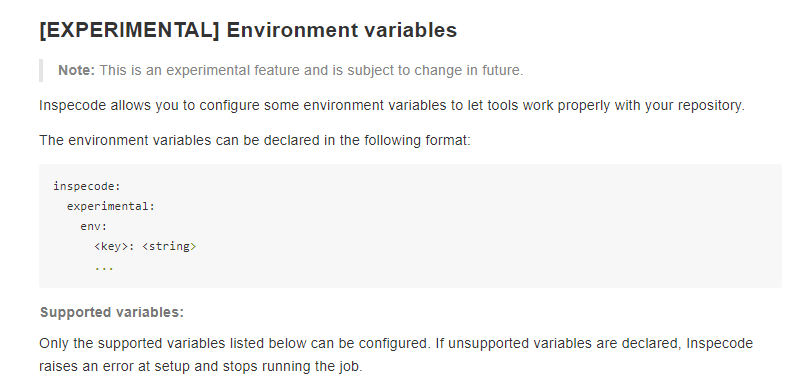Click the env key in code
794x386 pixels.
pos(94,226)
